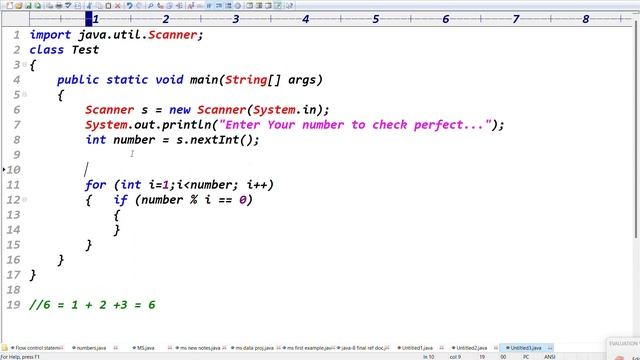640x360 pixels.
Task: Collapse the fold marker at line 3
Action: (25, 64)
